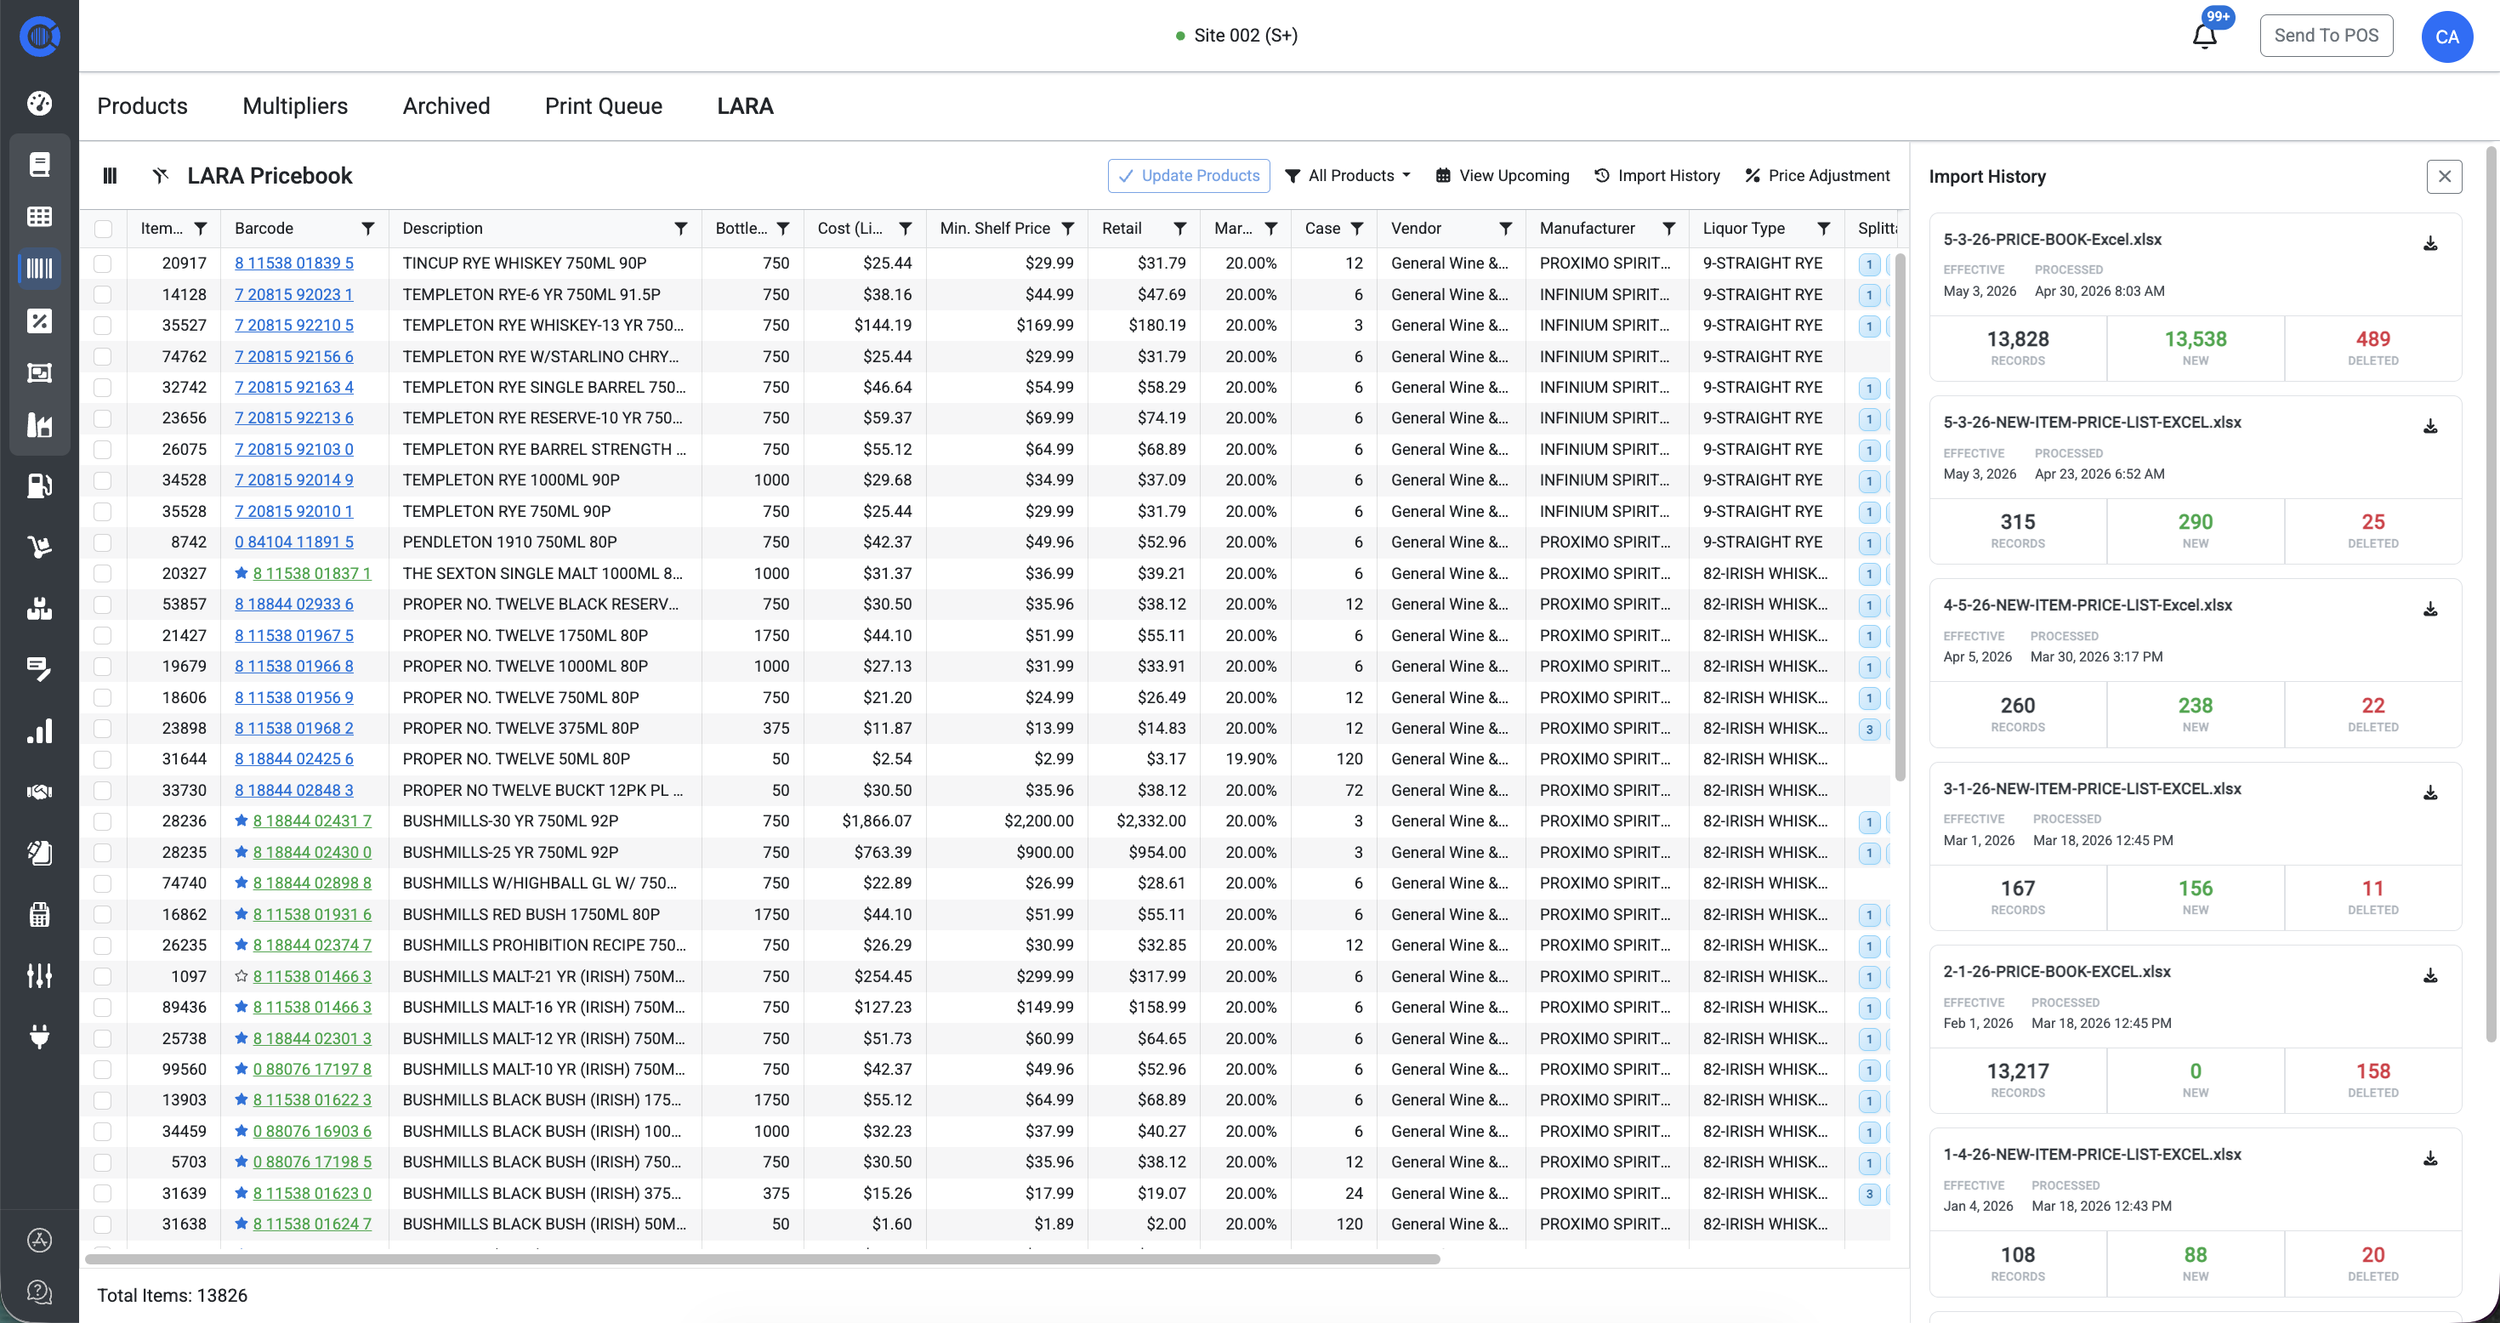The height and width of the screenshot is (1323, 2500).
Task: Click the Import History button
Action: tap(1657, 176)
